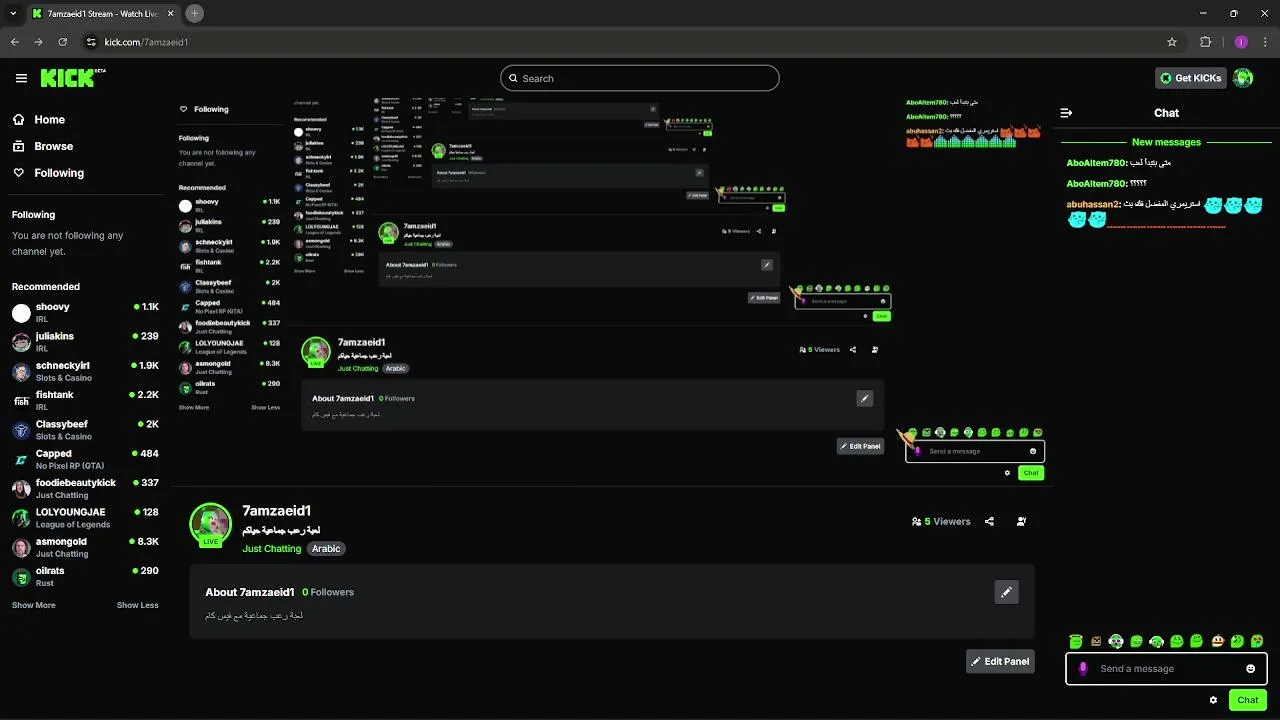Go to Browse in sidebar
Viewport: 1280px width, 720px height.
pyautogui.click(x=42, y=146)
